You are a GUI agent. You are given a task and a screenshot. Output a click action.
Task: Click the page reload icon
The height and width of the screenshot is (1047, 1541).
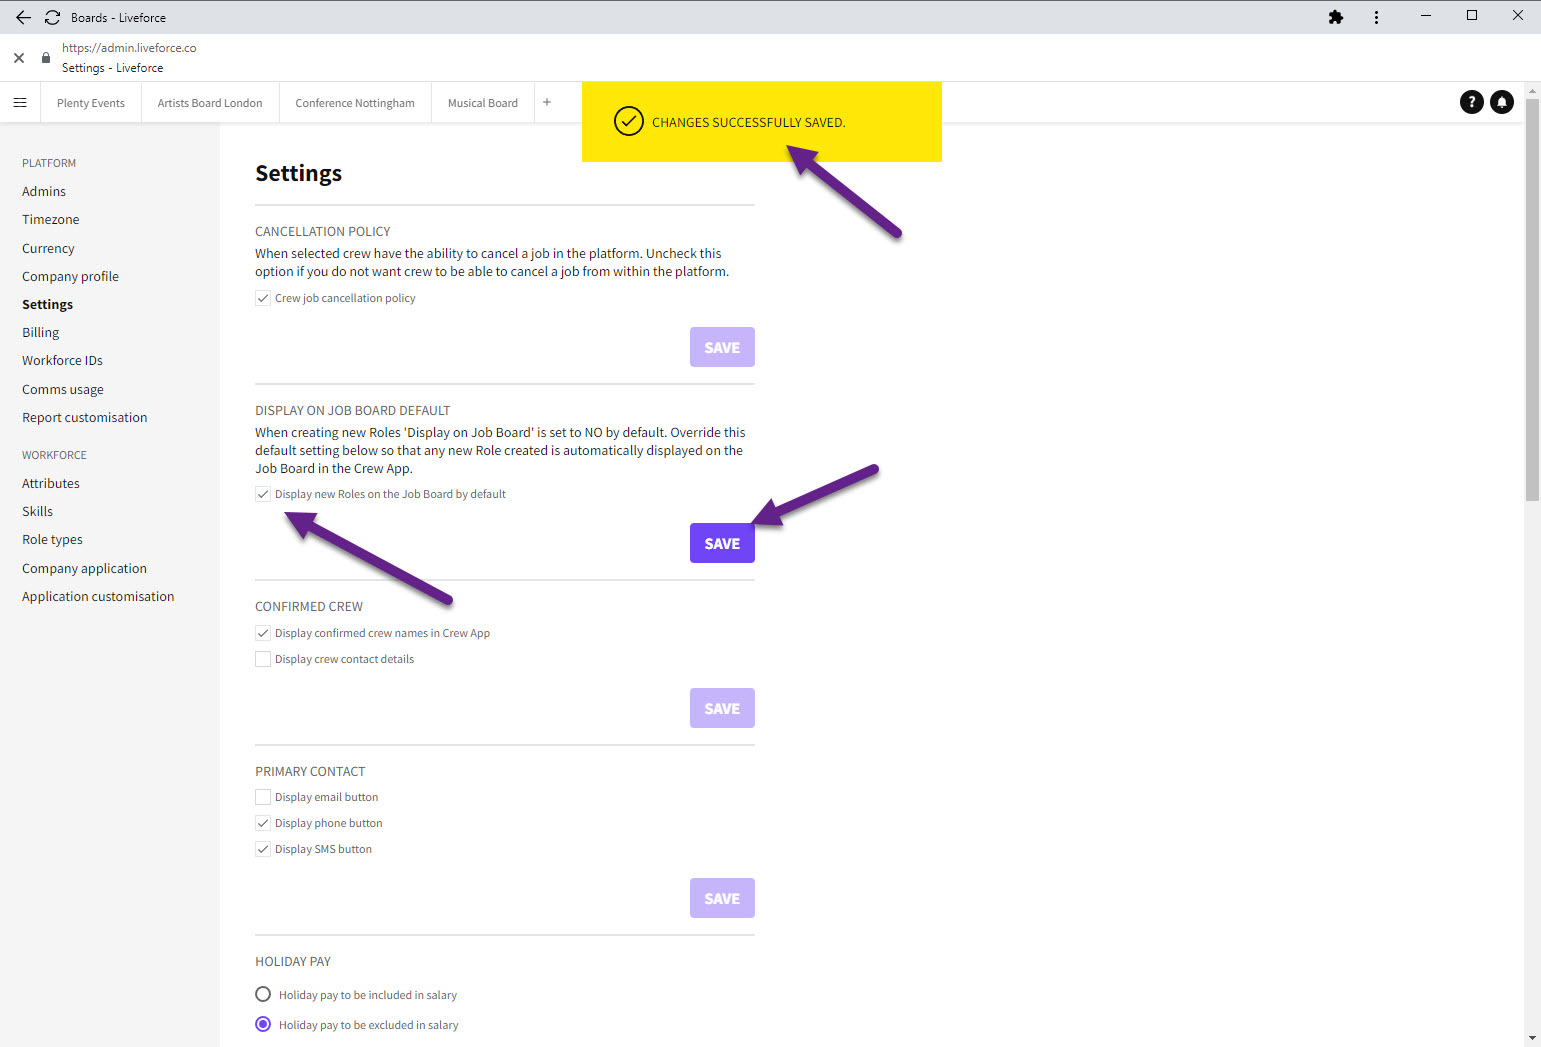[x=52, y=17]
